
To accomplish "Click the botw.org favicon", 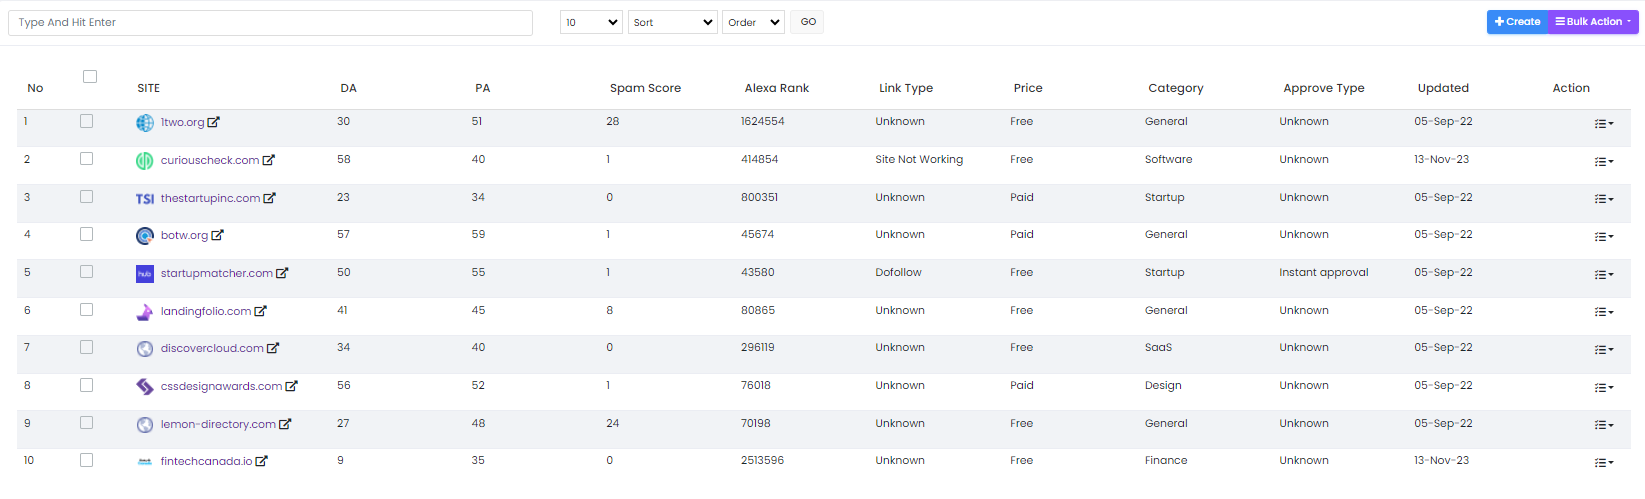I will [145, 236].
